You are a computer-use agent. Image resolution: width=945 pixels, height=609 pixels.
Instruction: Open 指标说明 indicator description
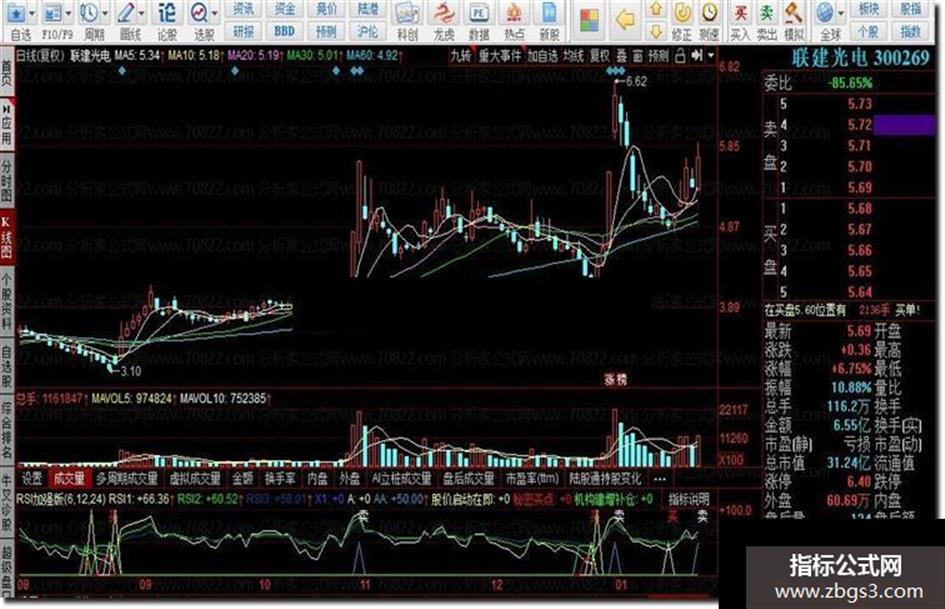(x=689, y=499)
